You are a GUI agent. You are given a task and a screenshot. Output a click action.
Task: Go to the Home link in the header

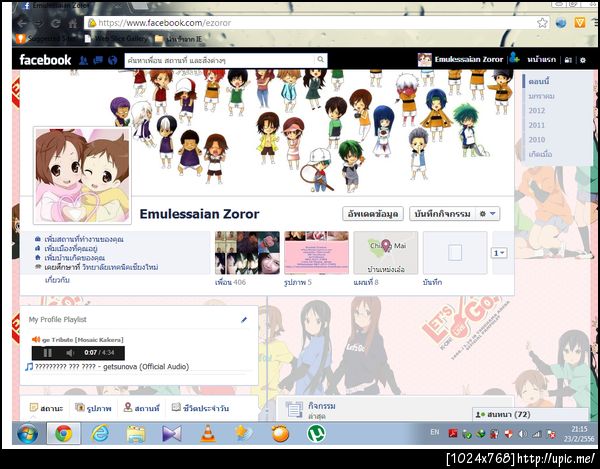click(x=541, y=60)
